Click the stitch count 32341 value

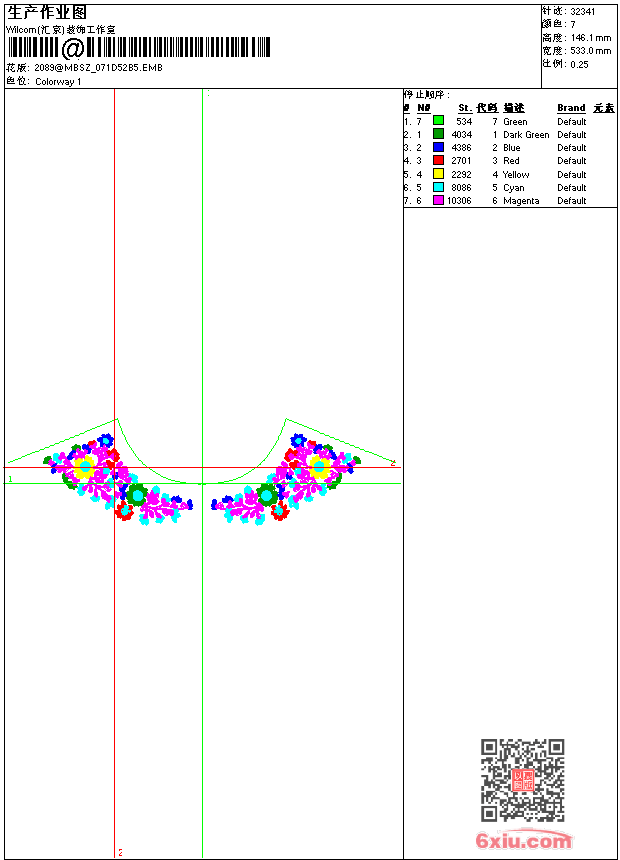pyautogui.click(x=583, y=12)
